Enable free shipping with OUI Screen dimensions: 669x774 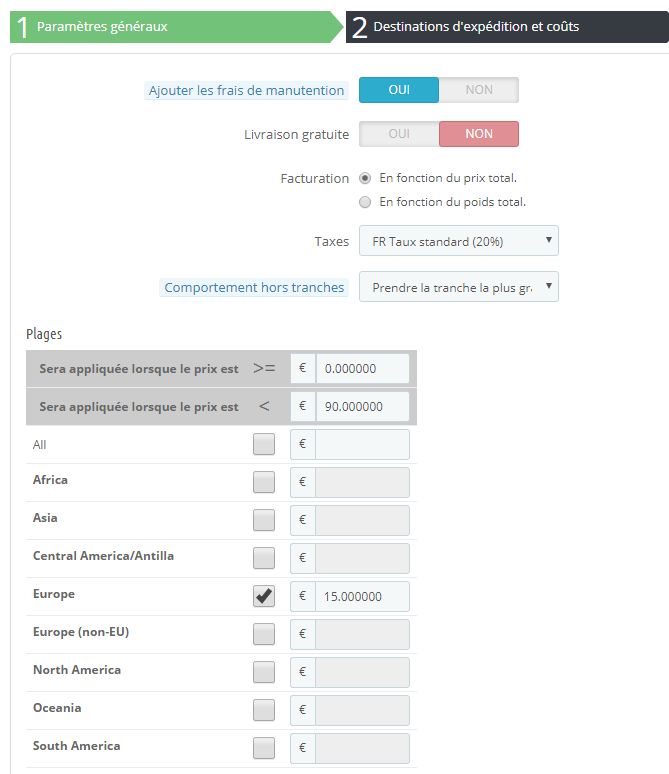point(399,134)
